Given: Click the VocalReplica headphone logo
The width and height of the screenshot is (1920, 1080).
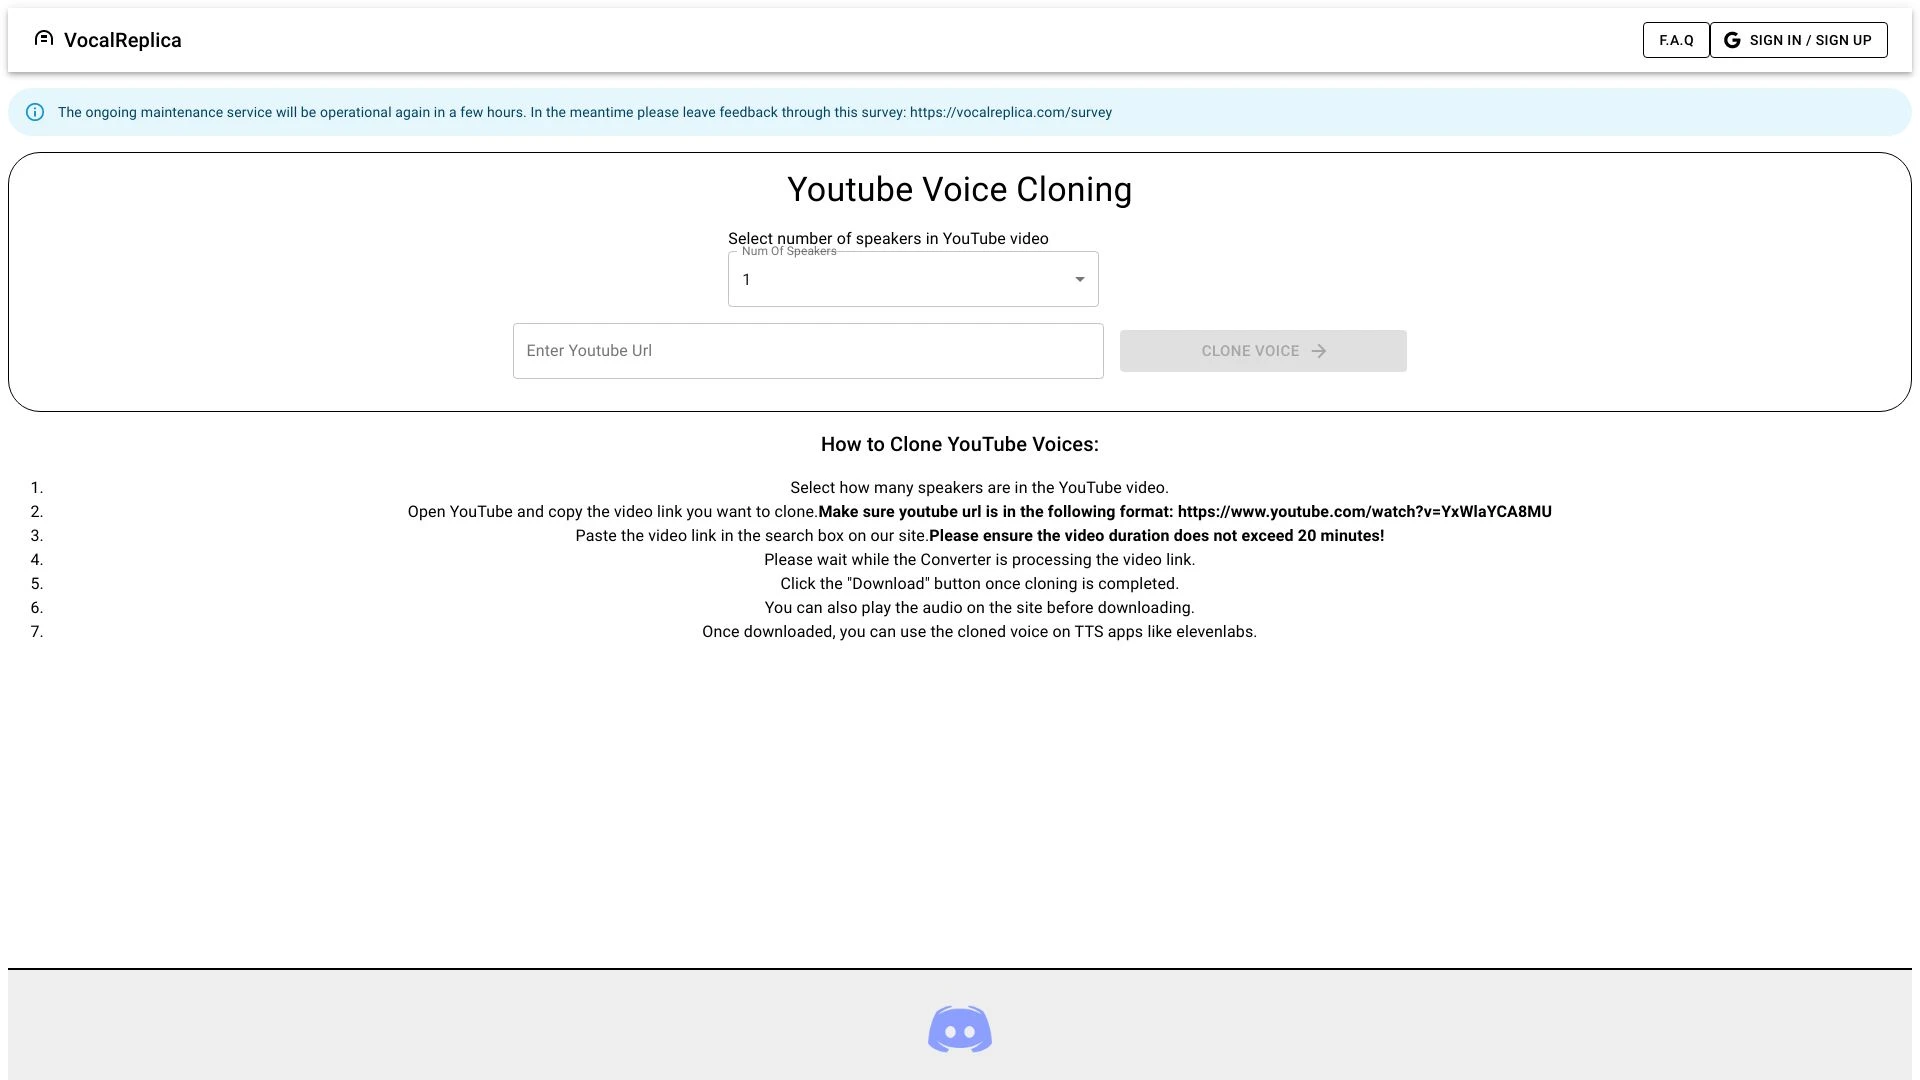Looking at the screenshot, I should pos(43,38).
